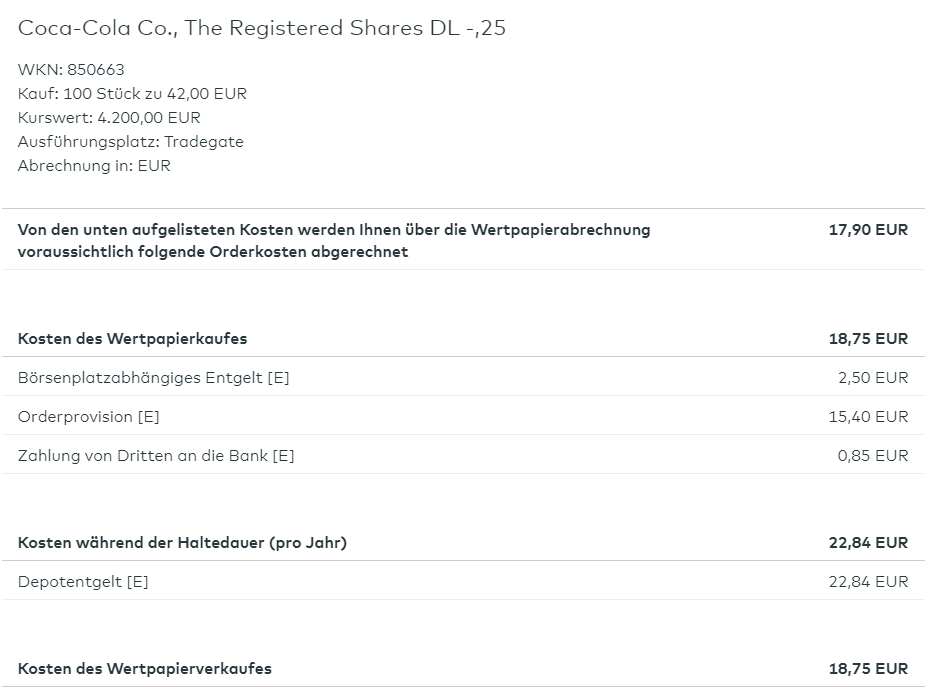Viewport: 948px width, 689px height.
Task: Click the Börsenplatzabhängiges Entgelt [E] row
Action: pyautogui.click(x=153, y=378)
